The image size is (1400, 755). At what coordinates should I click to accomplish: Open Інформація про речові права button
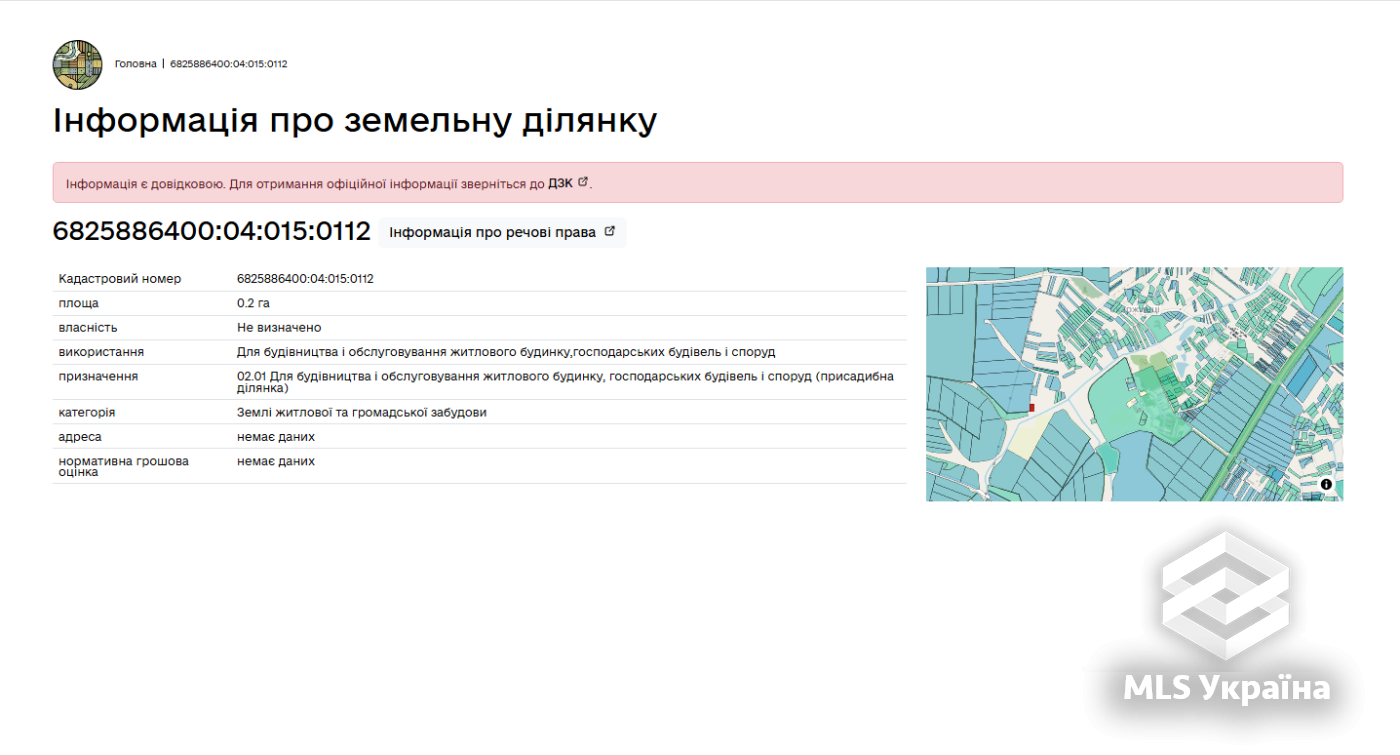coord(502,232)
